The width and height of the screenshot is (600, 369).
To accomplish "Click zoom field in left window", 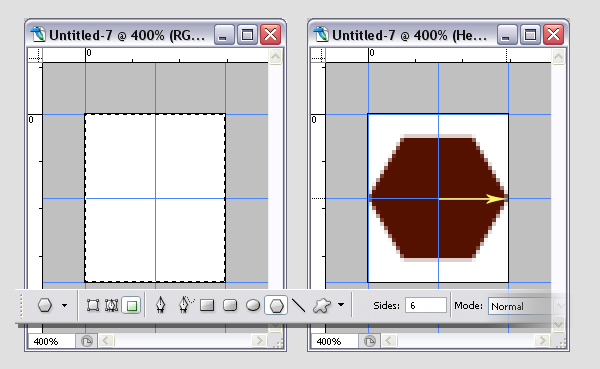I will [x=51, y=341].
